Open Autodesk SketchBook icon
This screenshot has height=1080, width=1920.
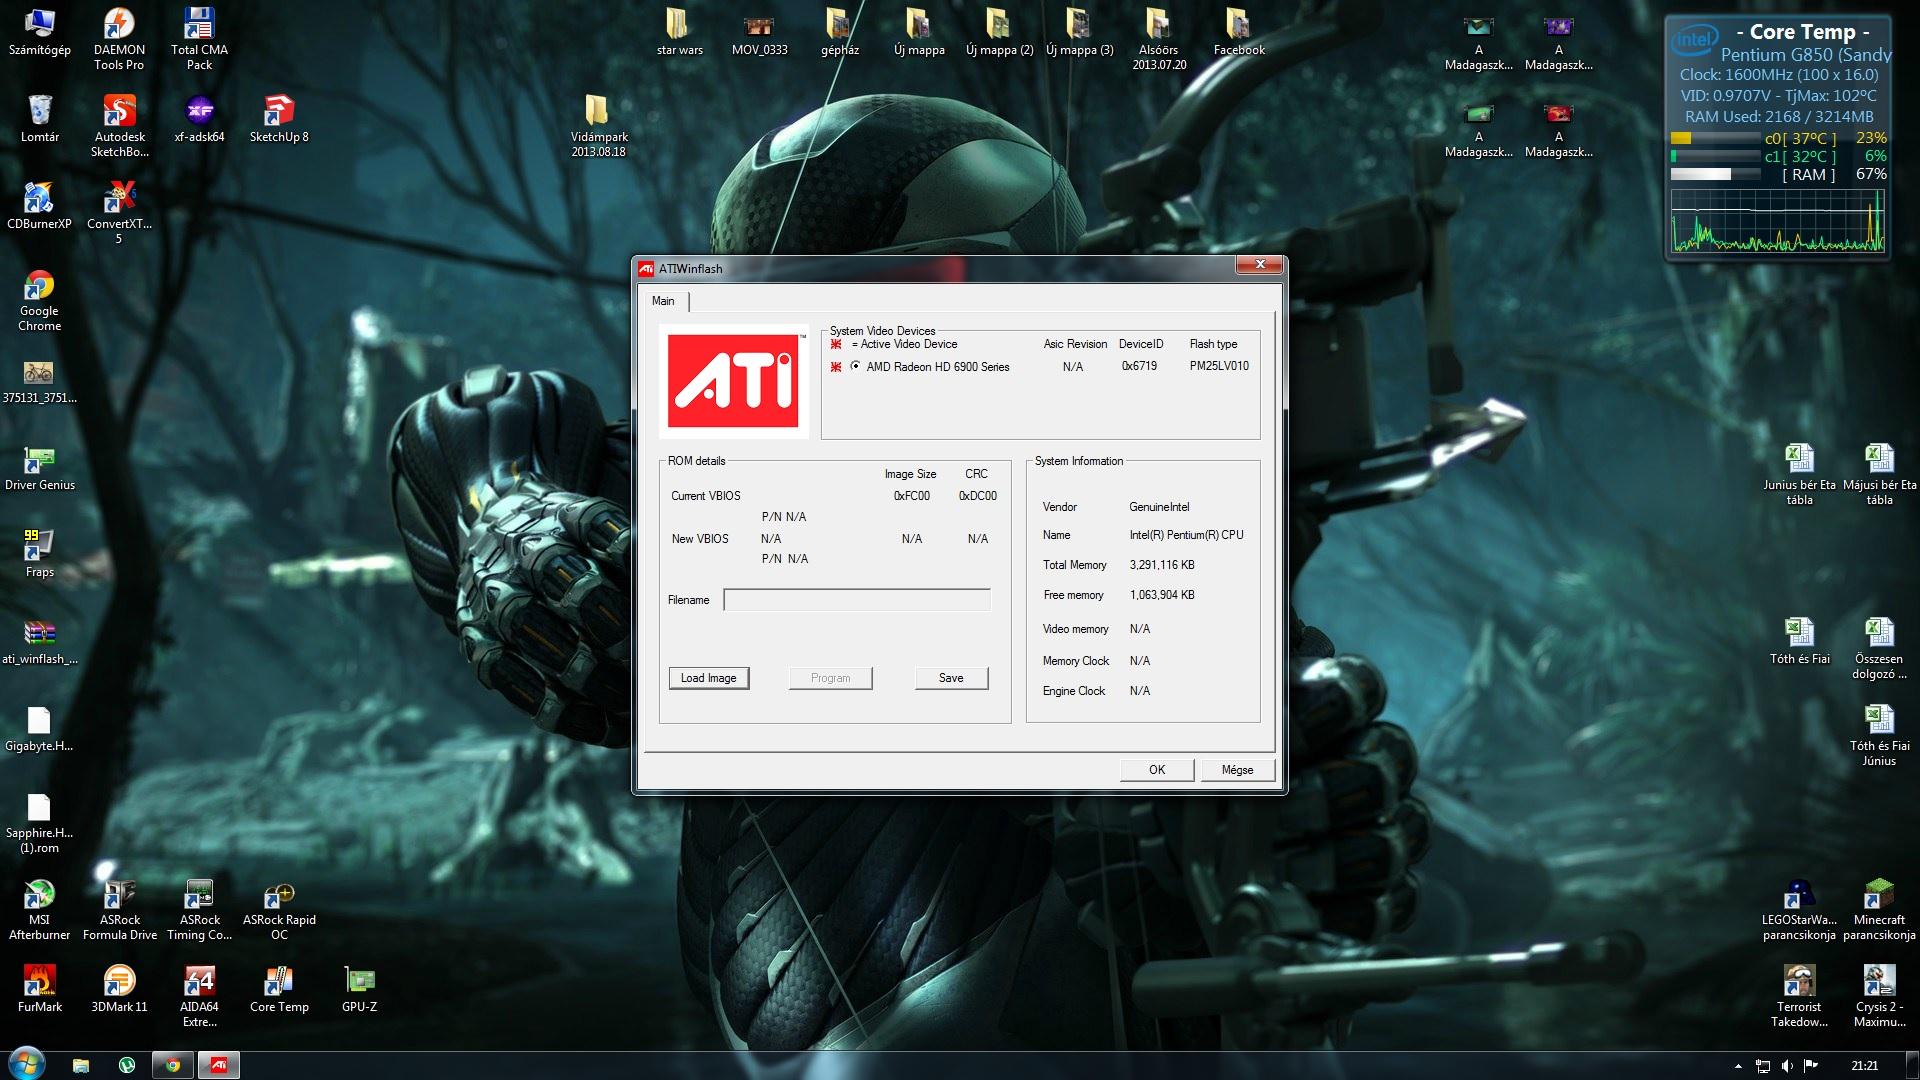(119, 126)
